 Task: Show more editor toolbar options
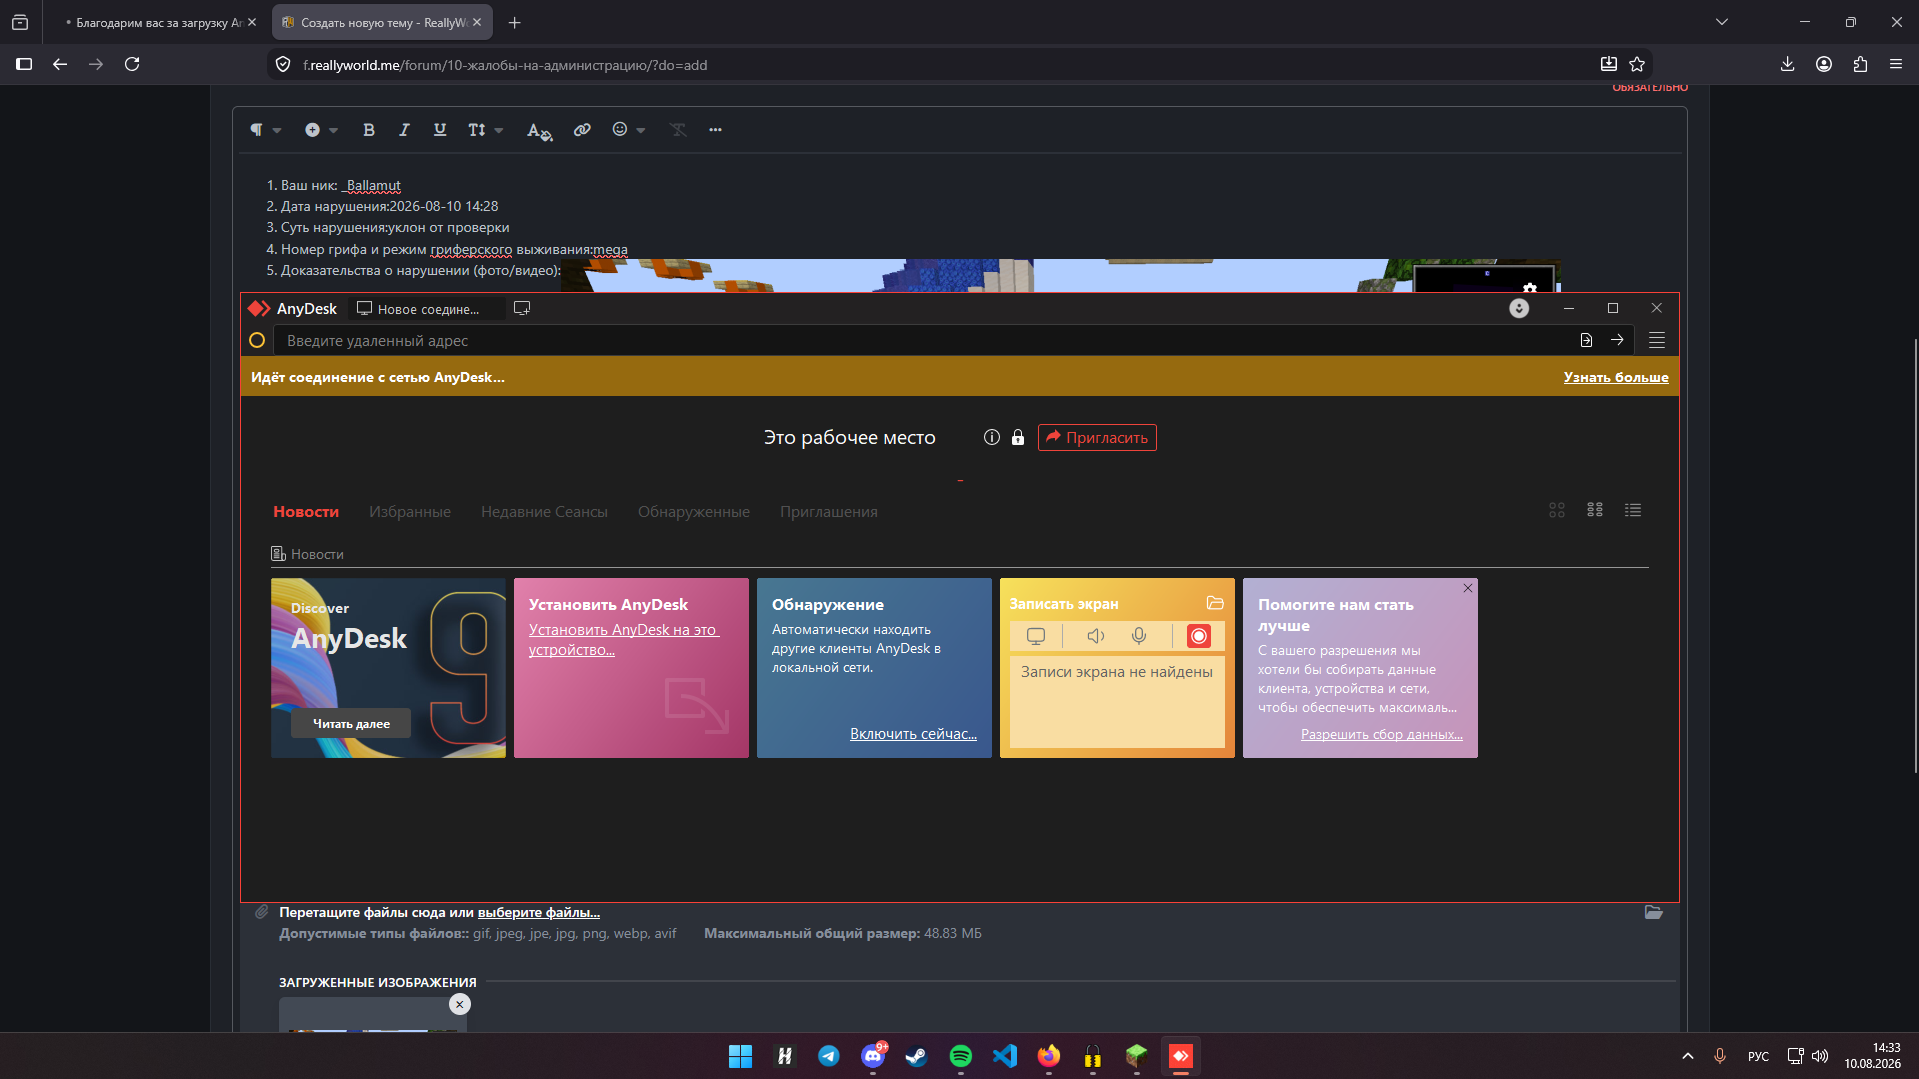(x=715, y=130)
